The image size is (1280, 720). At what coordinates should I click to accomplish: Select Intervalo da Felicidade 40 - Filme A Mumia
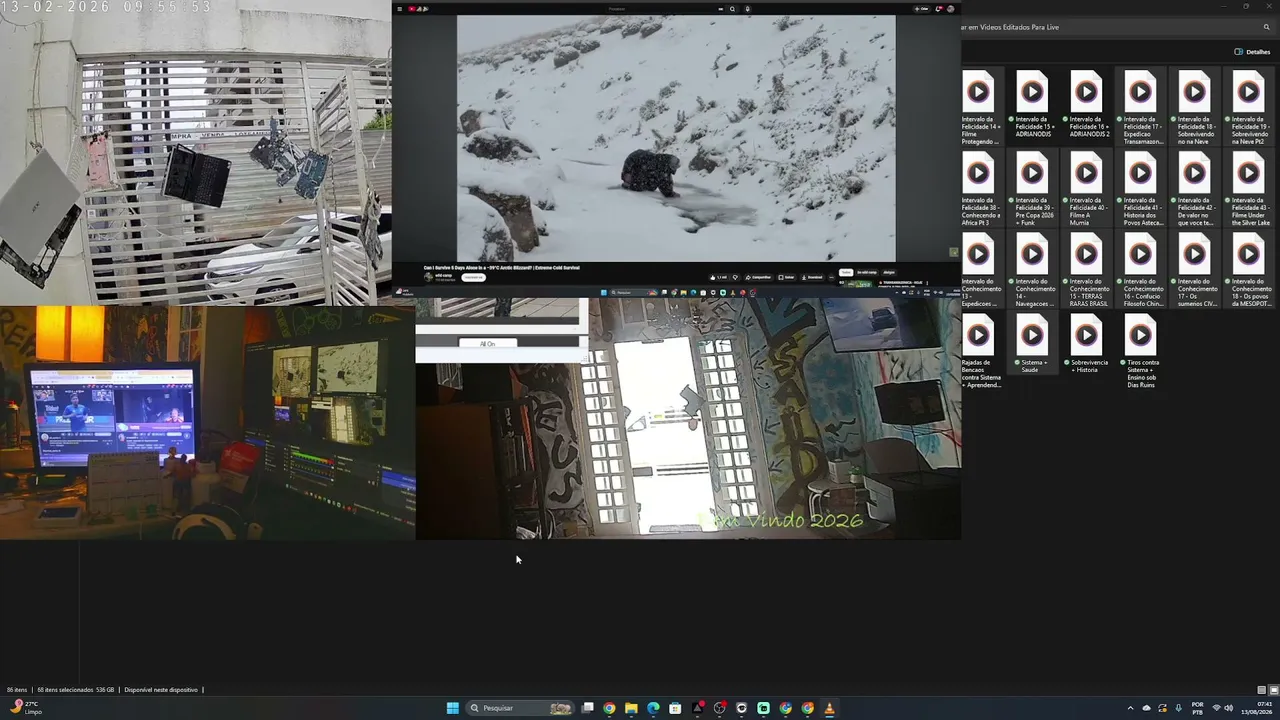pos(1086,189)
